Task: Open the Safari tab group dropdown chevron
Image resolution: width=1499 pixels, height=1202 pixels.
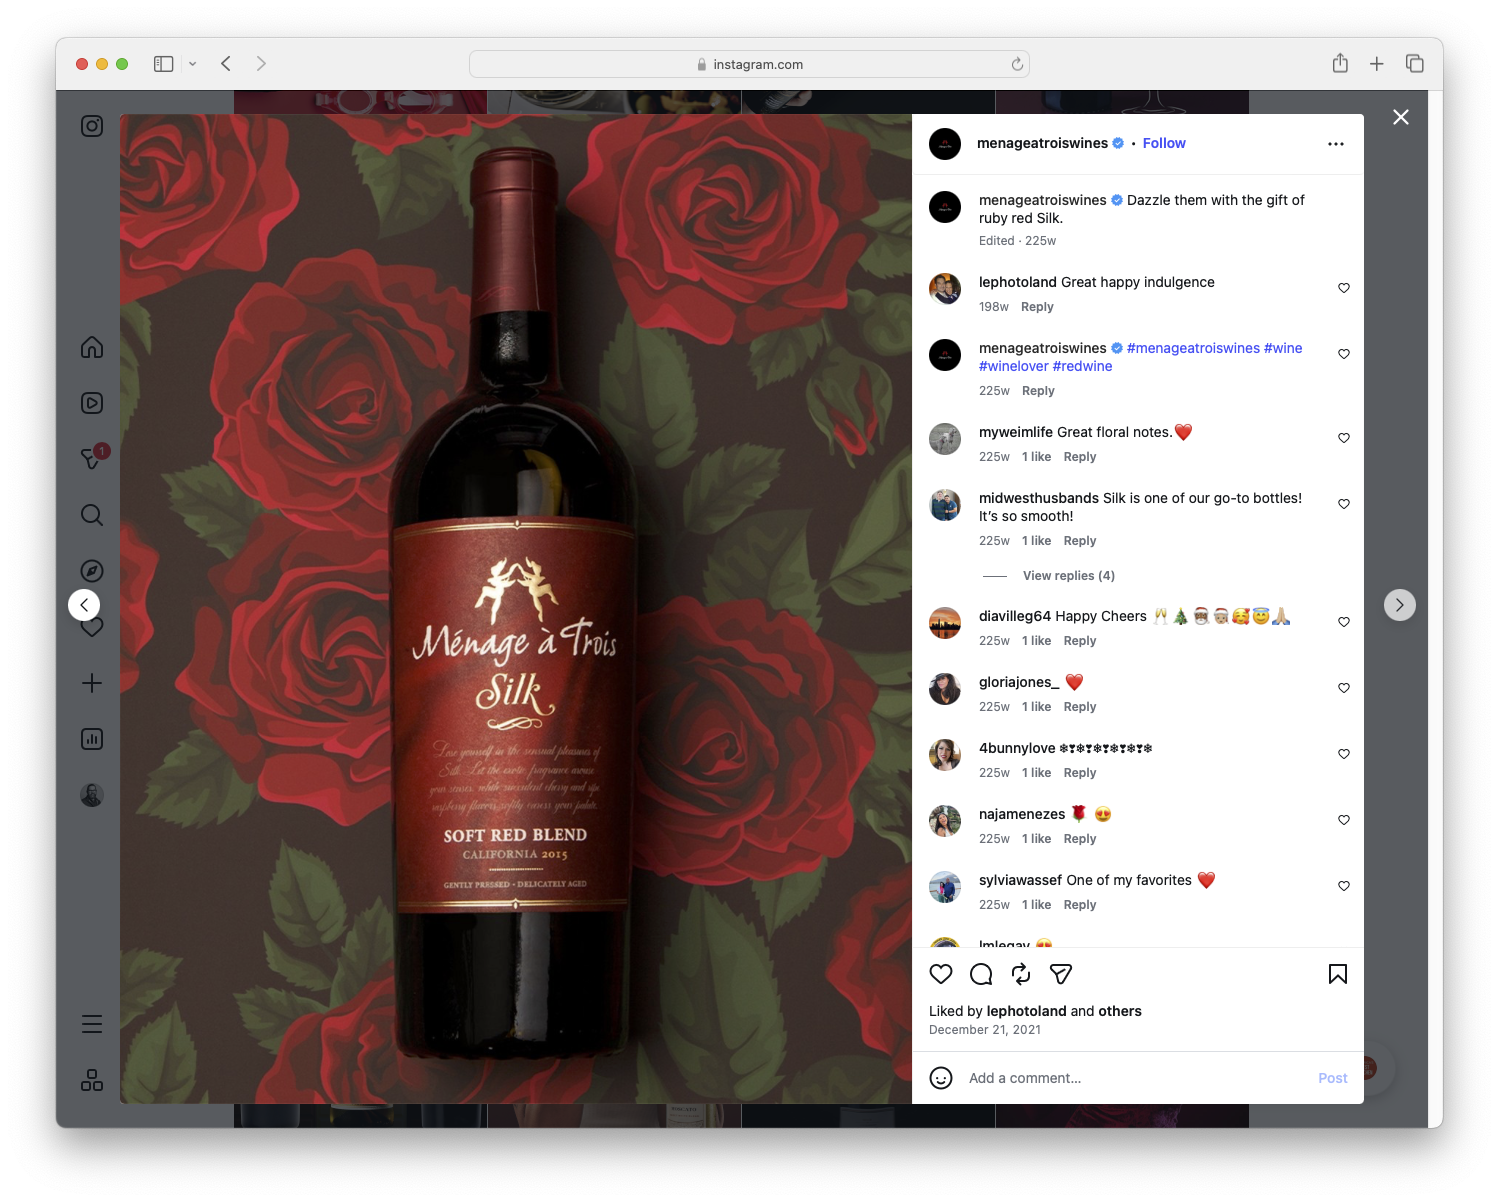Action: (193, 63)
